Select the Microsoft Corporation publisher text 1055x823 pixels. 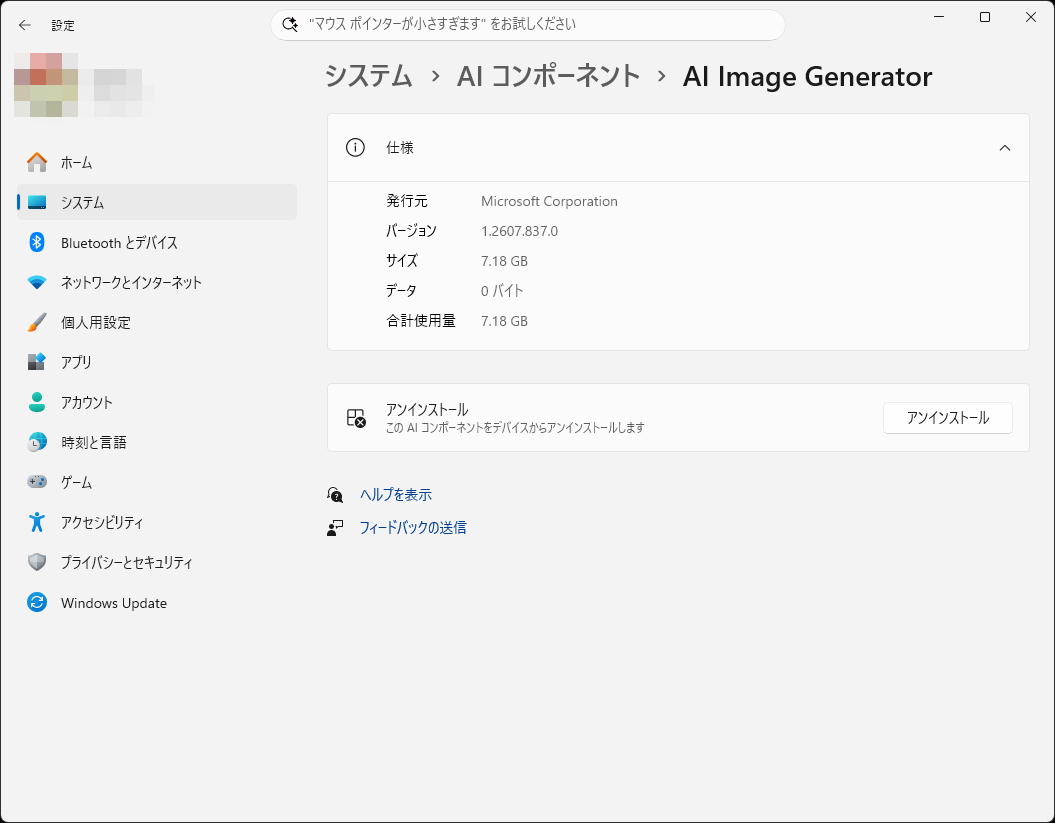[549, 201]
